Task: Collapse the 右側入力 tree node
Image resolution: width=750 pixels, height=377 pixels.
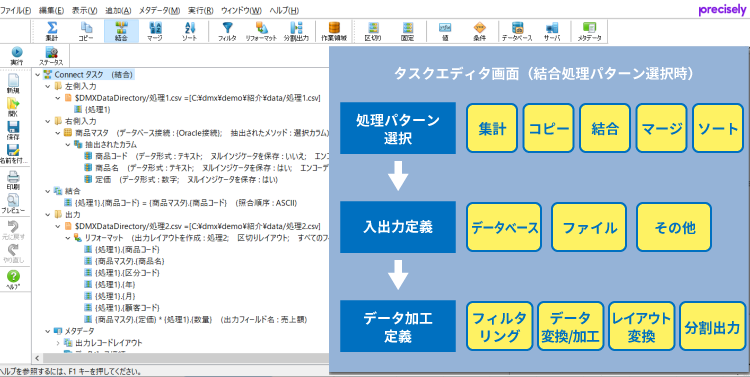Action: pyautogui.click(x=47, y=122)
